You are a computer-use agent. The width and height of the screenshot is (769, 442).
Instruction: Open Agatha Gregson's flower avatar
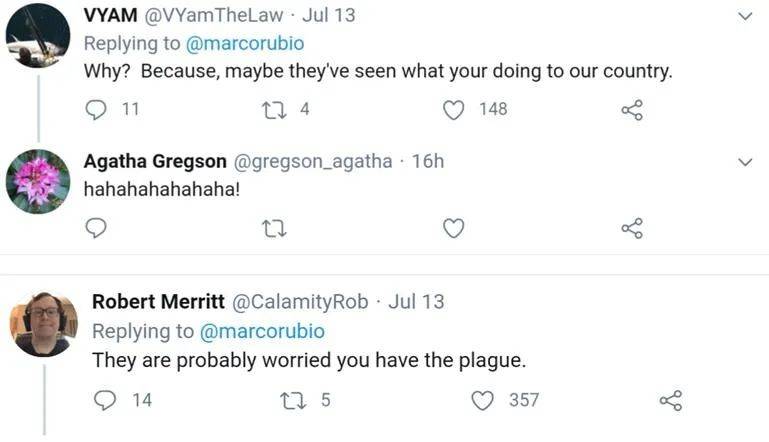[x=37, y=182]
